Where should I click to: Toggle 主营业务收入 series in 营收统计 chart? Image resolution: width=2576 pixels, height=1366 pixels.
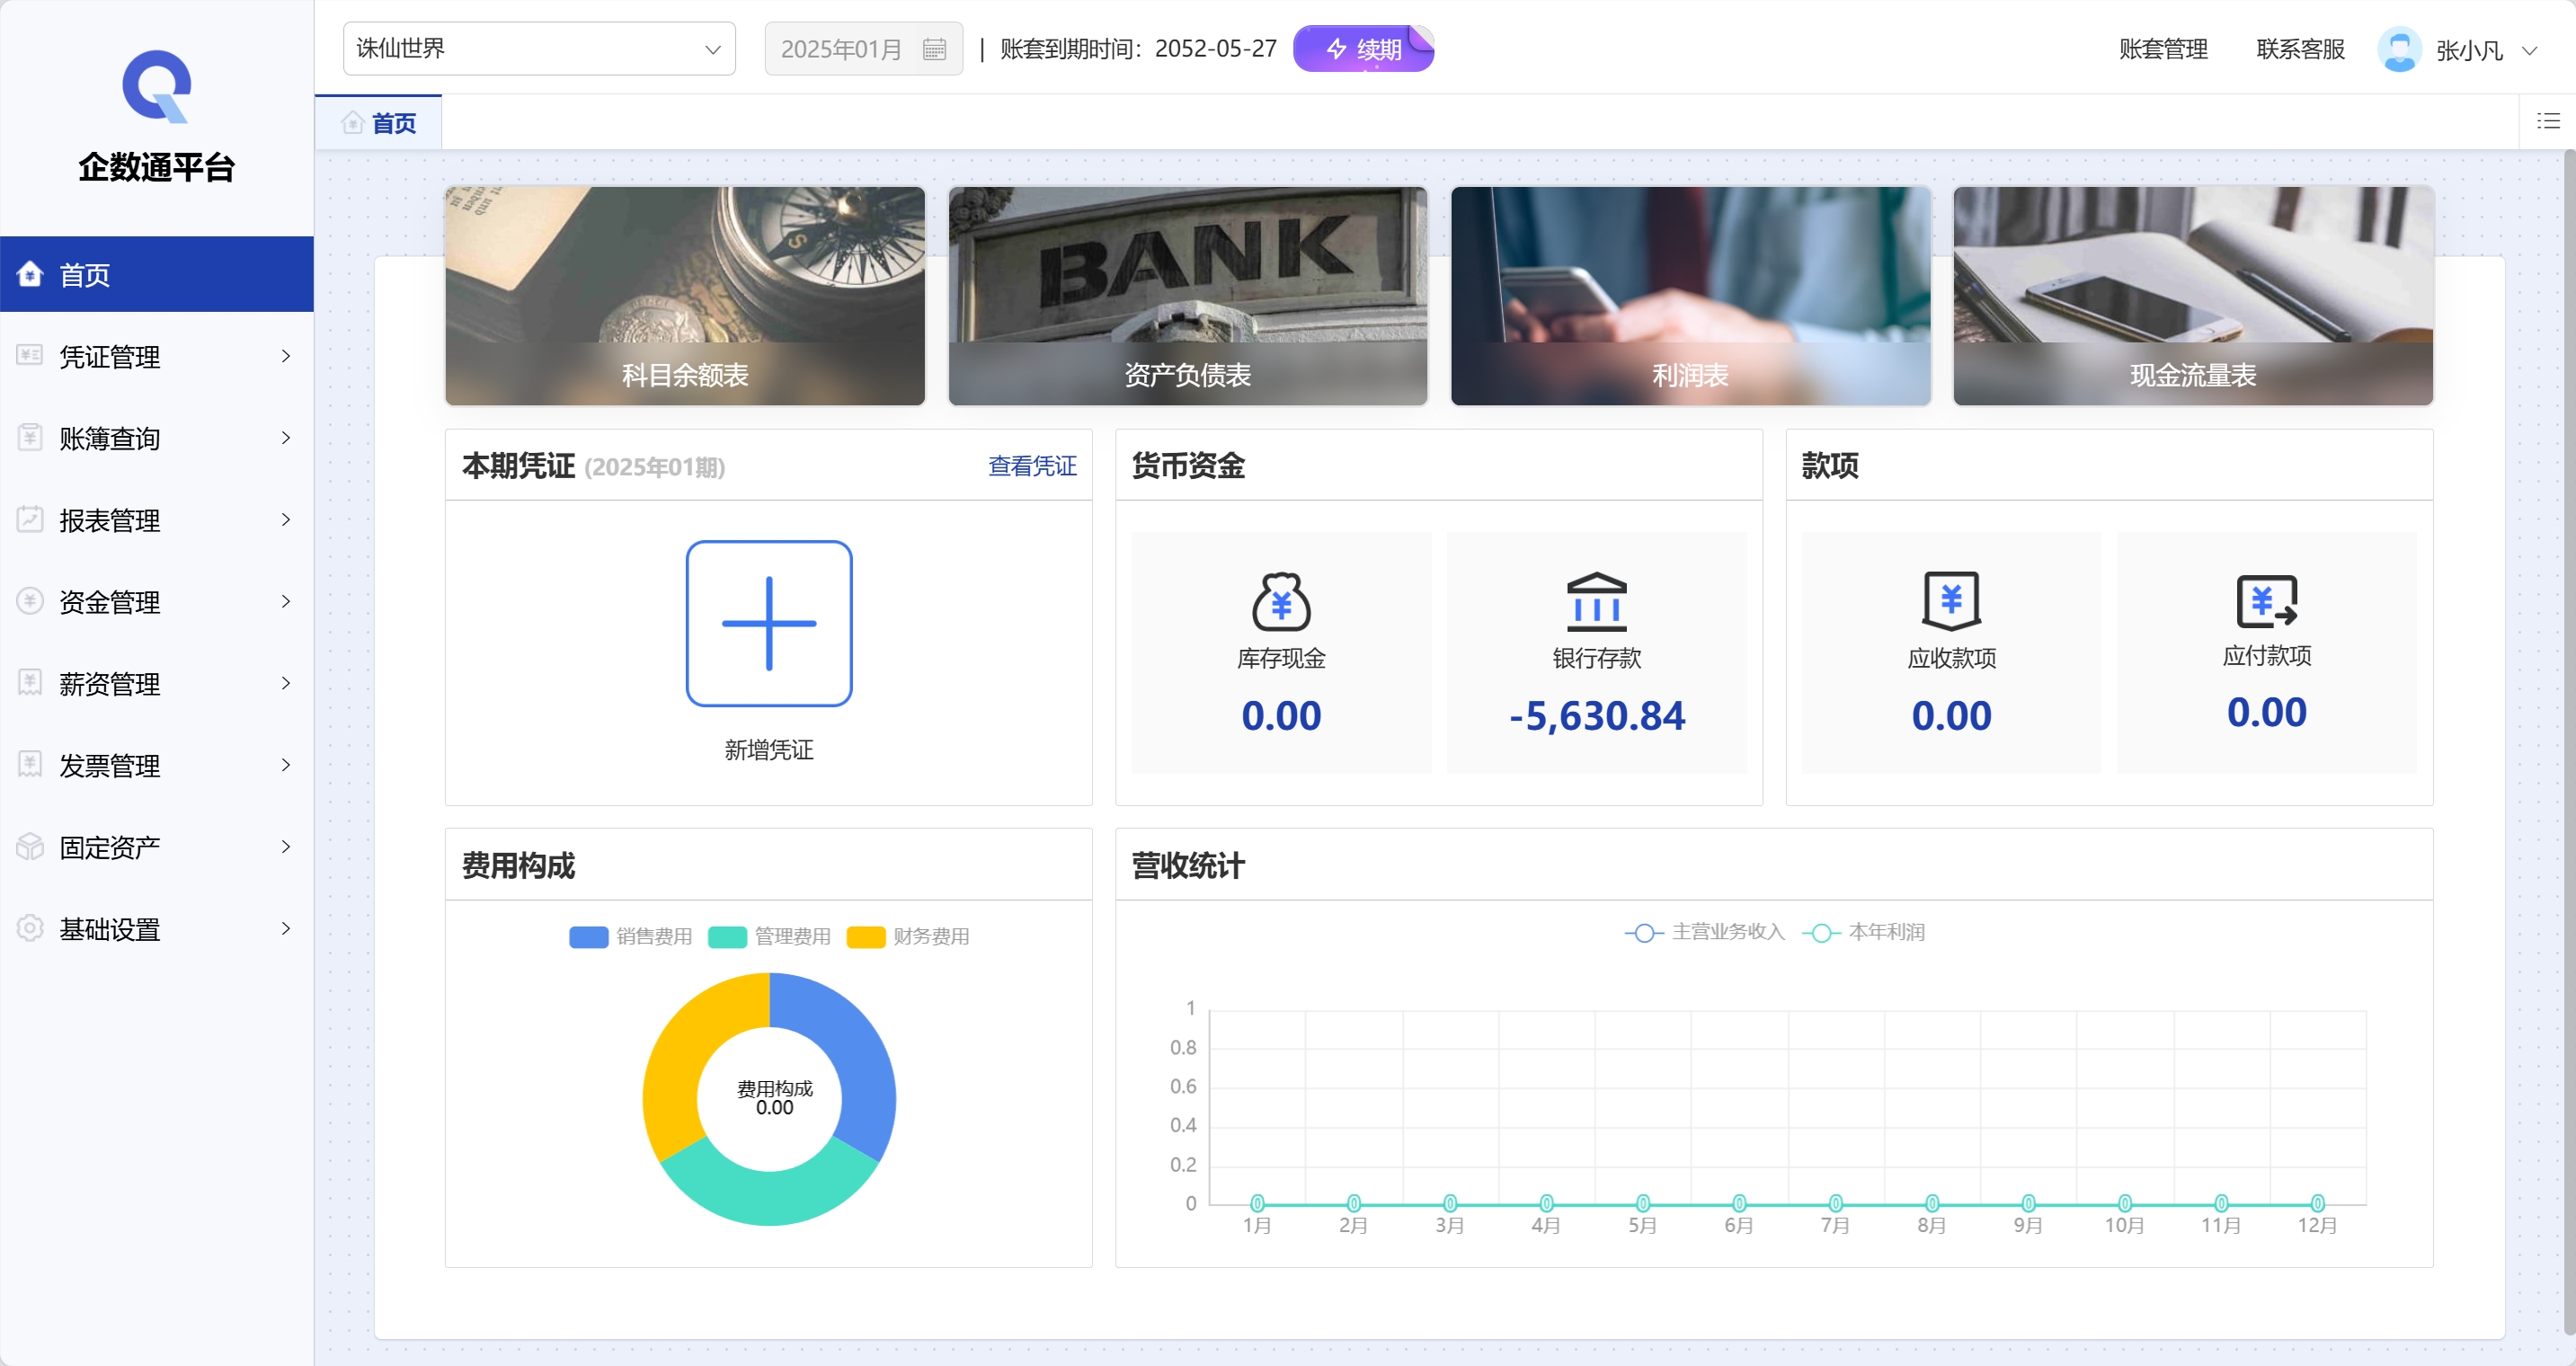(x=1703, y=931)
